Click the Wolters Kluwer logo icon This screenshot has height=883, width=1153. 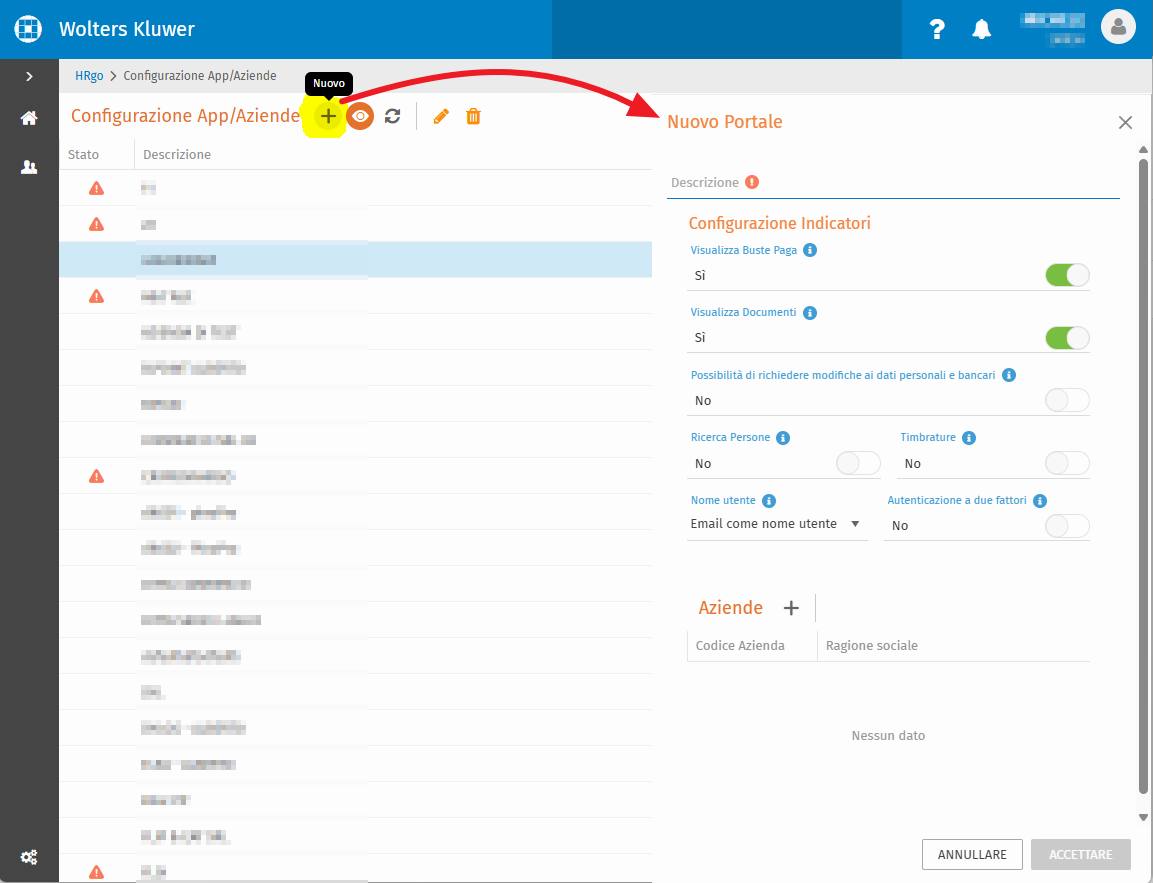(29, 29)
